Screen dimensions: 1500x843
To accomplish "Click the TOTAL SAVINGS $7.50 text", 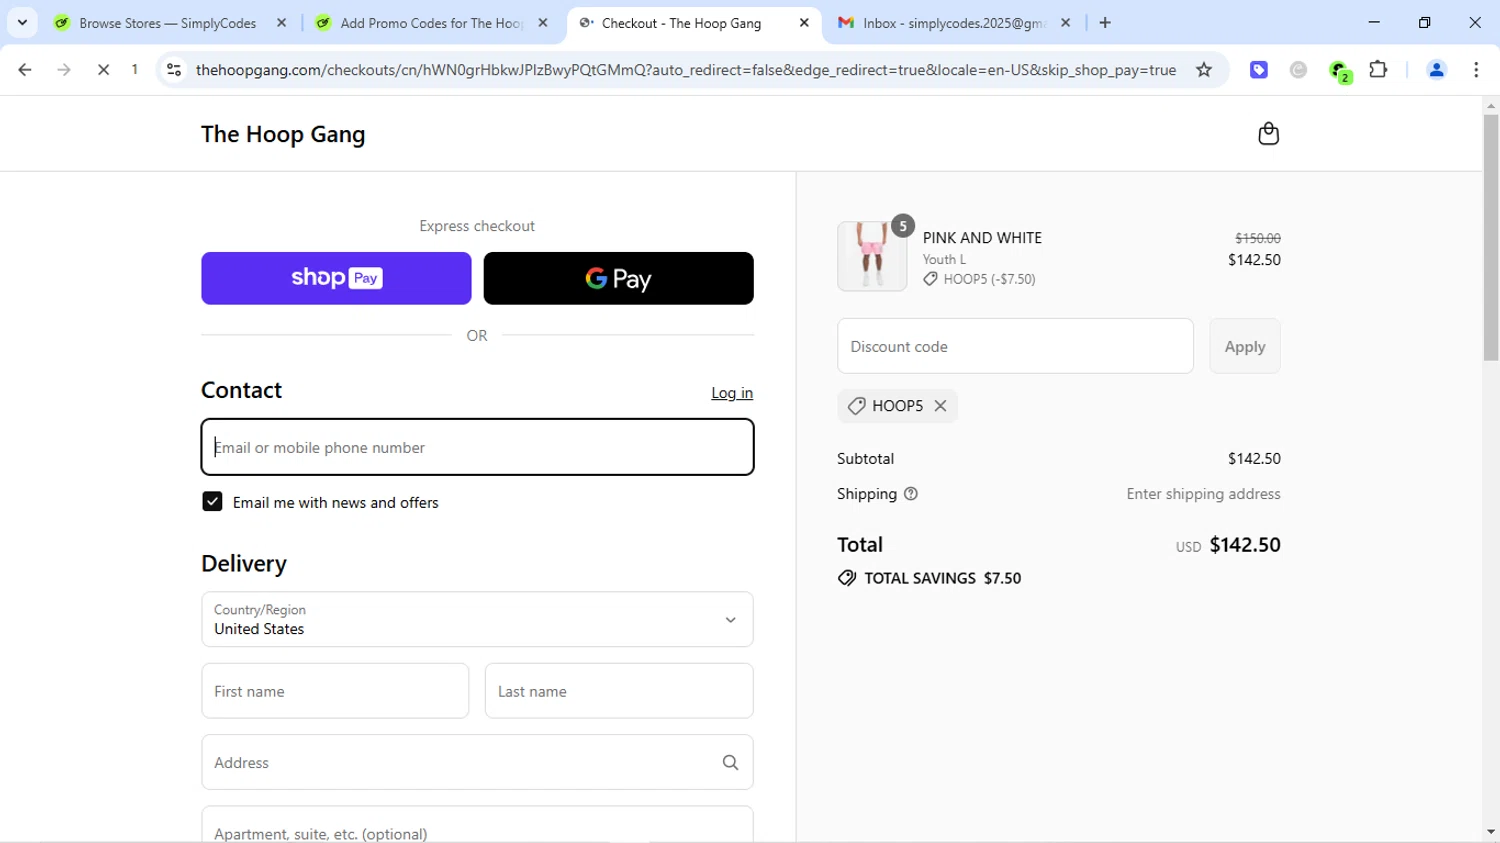I will [x=942, y=578].
